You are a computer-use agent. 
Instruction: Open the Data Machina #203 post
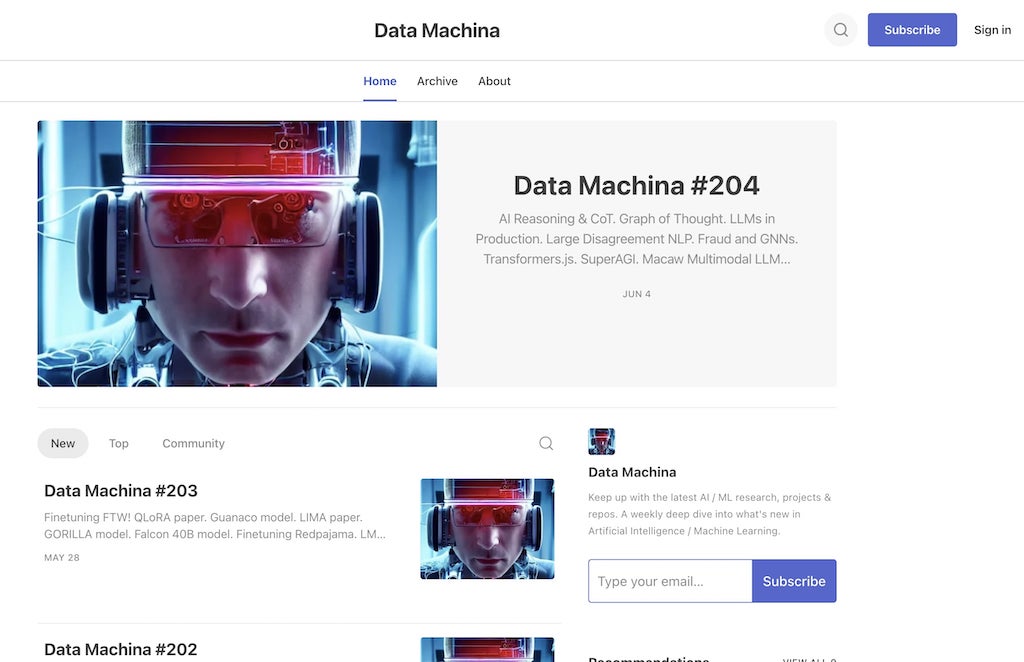[x=120, y=490]
